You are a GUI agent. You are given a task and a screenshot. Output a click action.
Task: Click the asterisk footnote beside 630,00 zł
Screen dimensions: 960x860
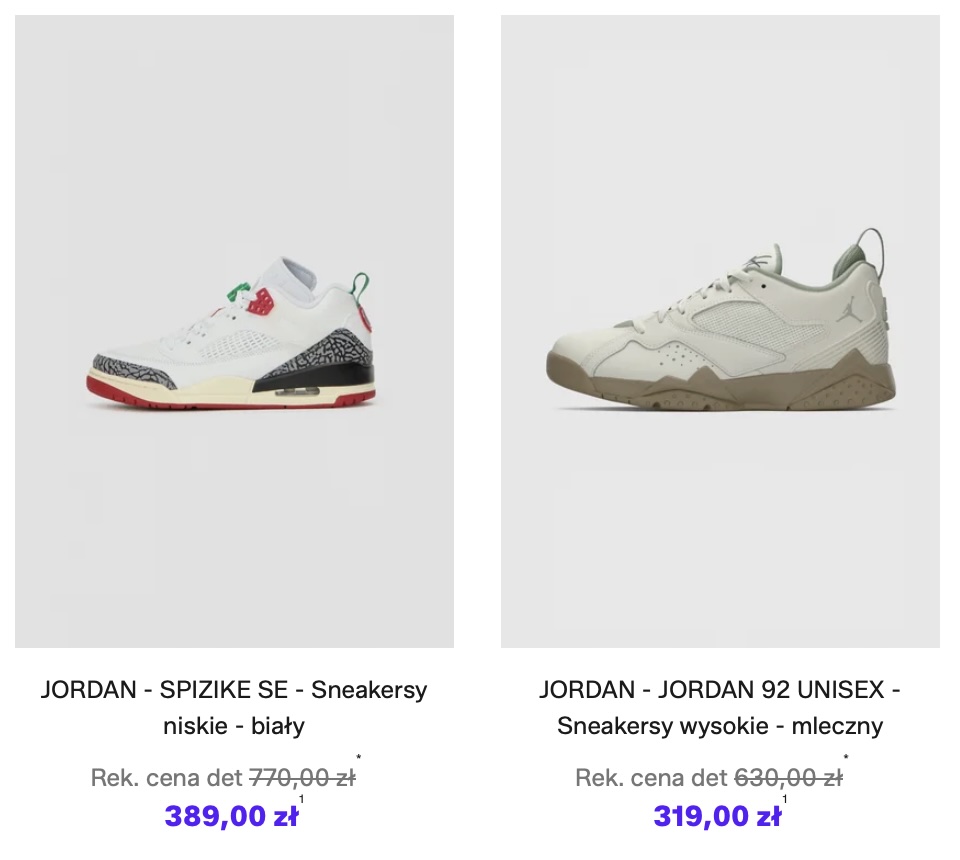click(x=846, y=758)
